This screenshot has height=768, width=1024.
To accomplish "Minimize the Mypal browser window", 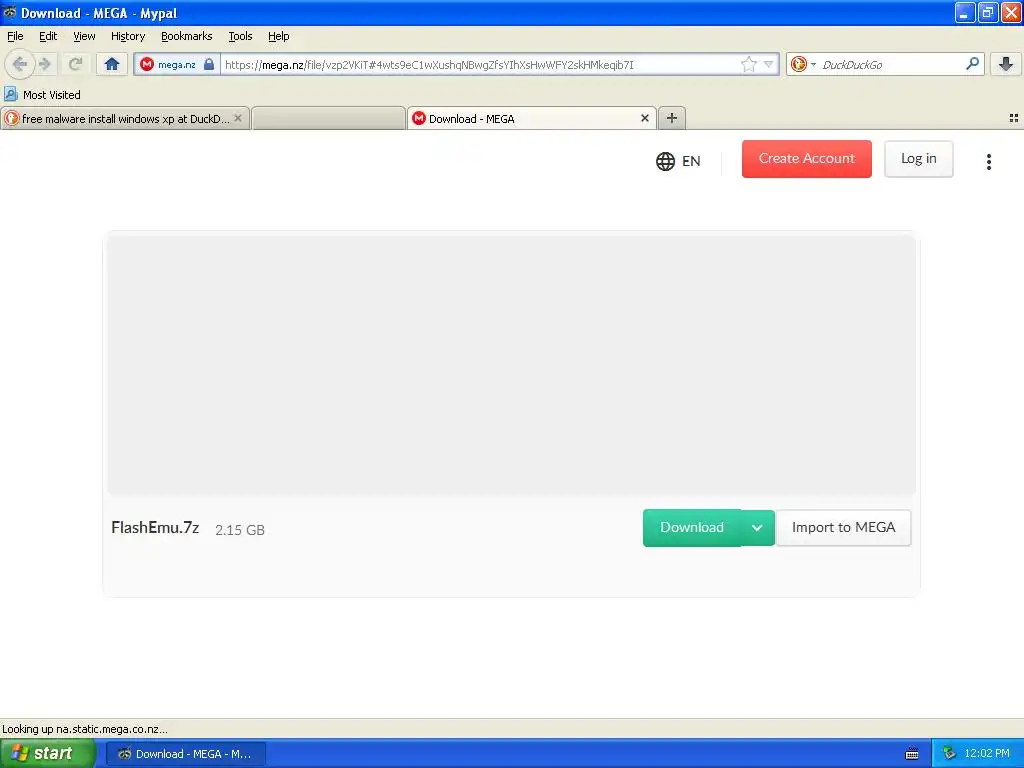I will 964,12.
